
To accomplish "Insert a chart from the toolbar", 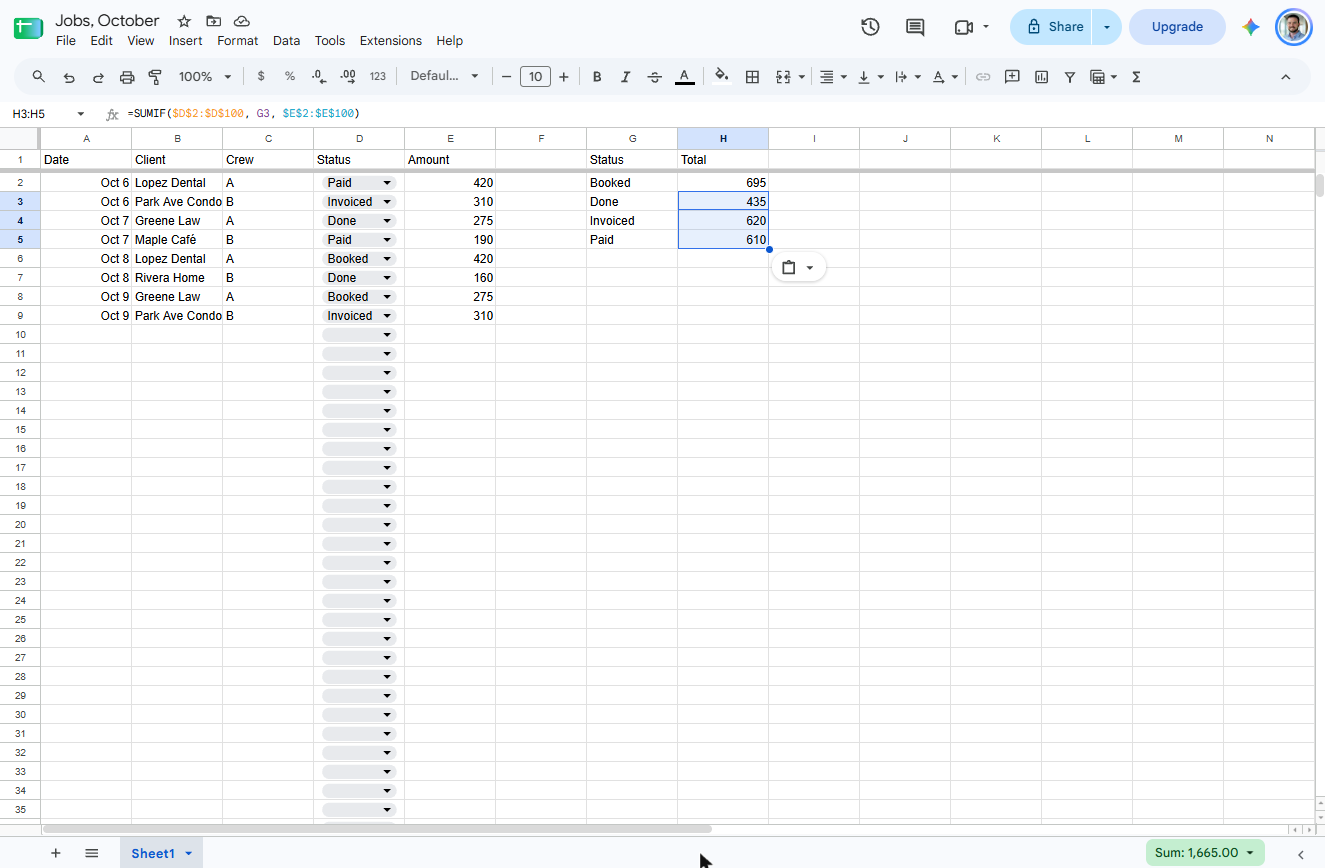I will [x=1041, y=77].
